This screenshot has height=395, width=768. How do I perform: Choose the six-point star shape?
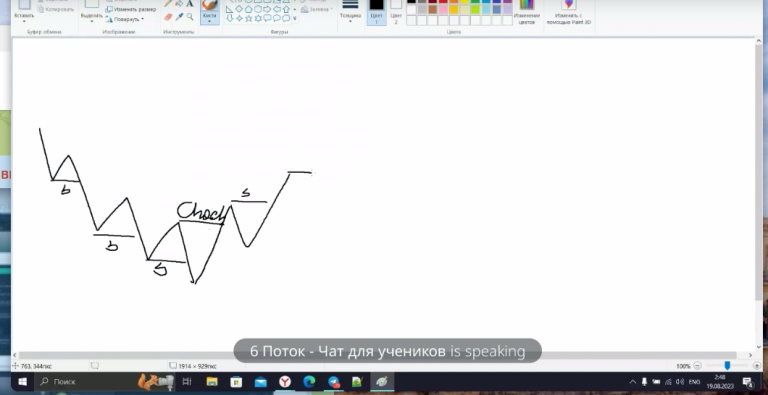pos(258,19)
